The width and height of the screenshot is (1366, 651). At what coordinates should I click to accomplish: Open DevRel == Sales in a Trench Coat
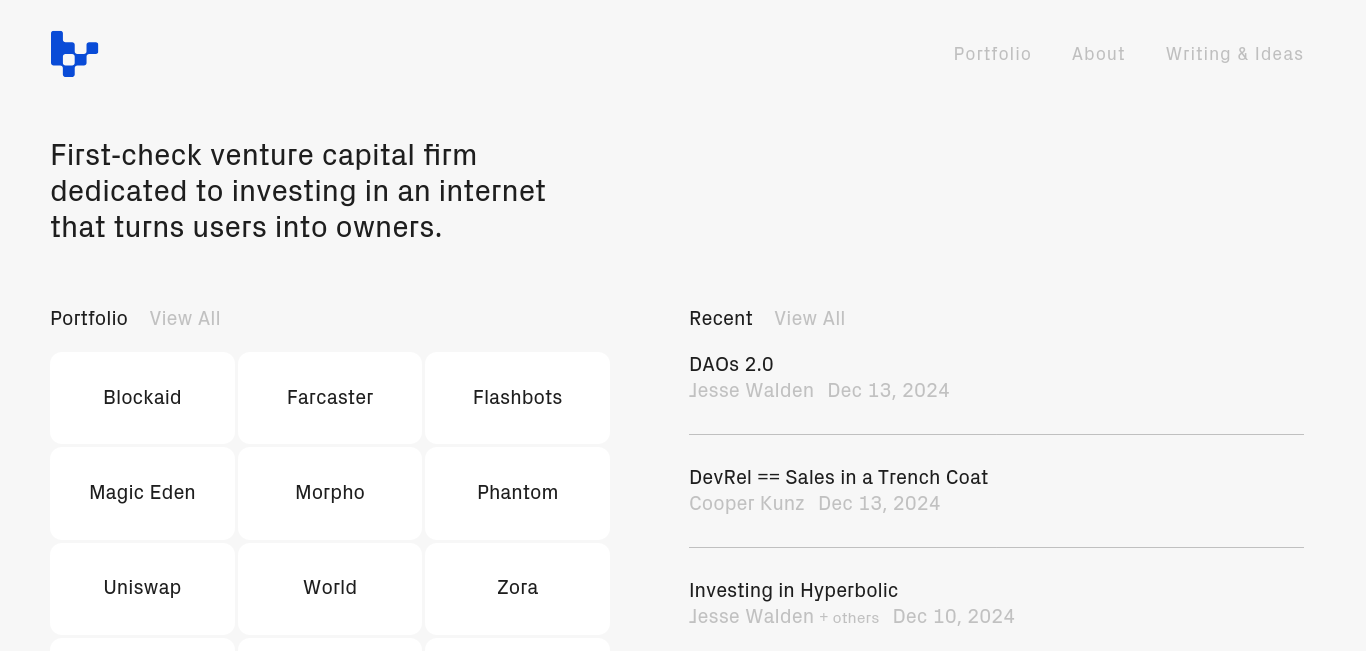click(838, 477)
